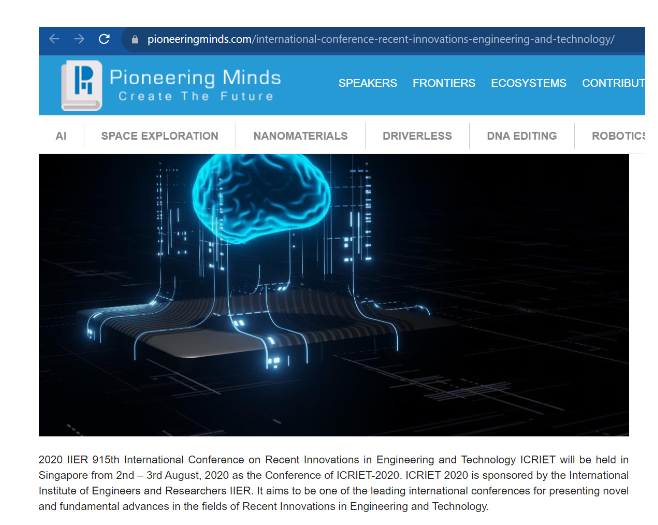658x525 pixels.
Task: Open the ECOSYSTEMS menu
Action: [529, 83]
